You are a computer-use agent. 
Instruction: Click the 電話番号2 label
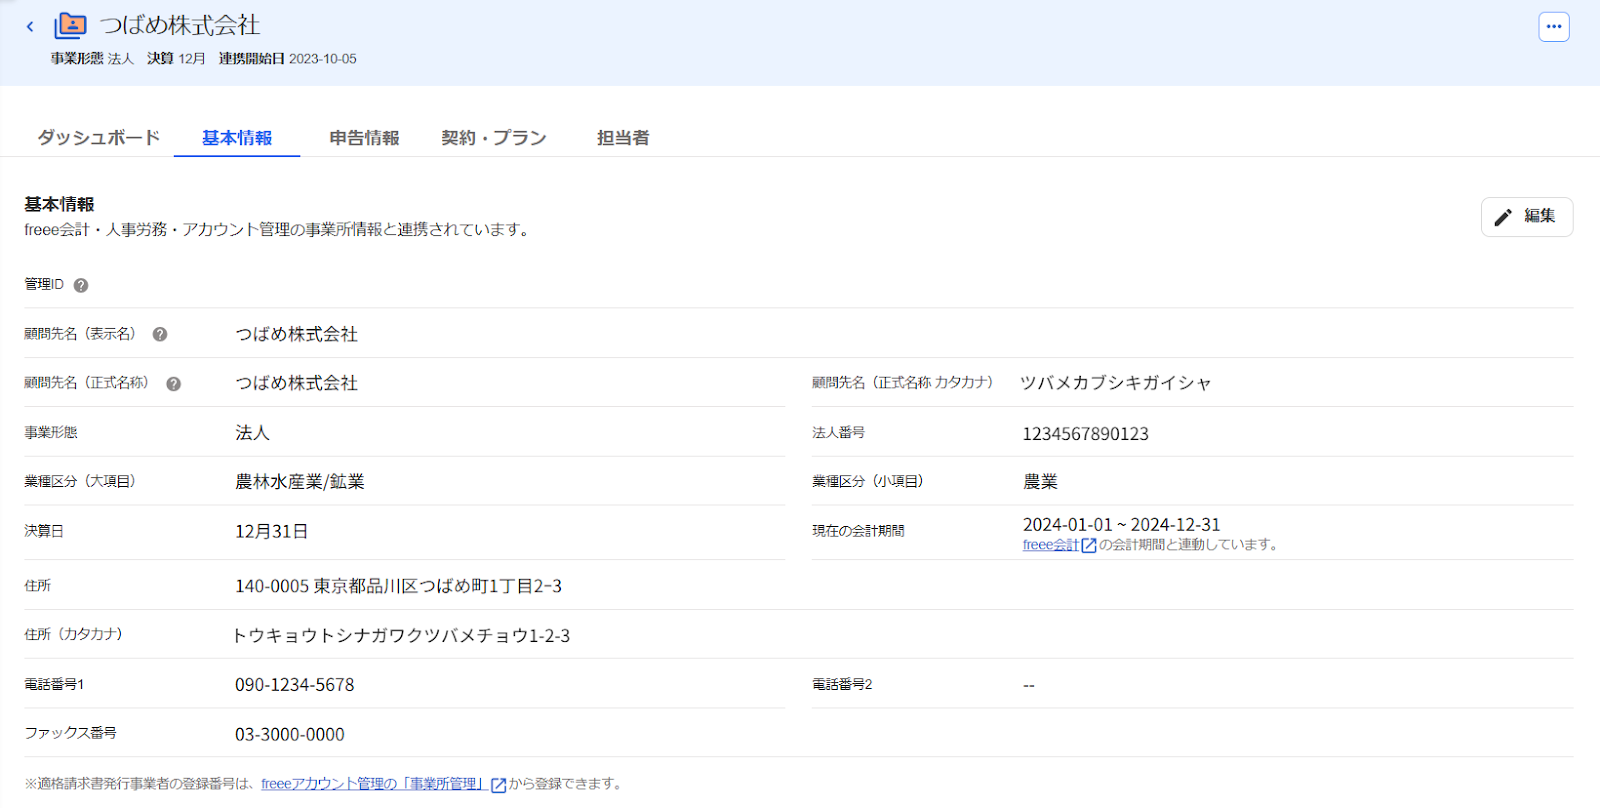click(x=842, y=685)
